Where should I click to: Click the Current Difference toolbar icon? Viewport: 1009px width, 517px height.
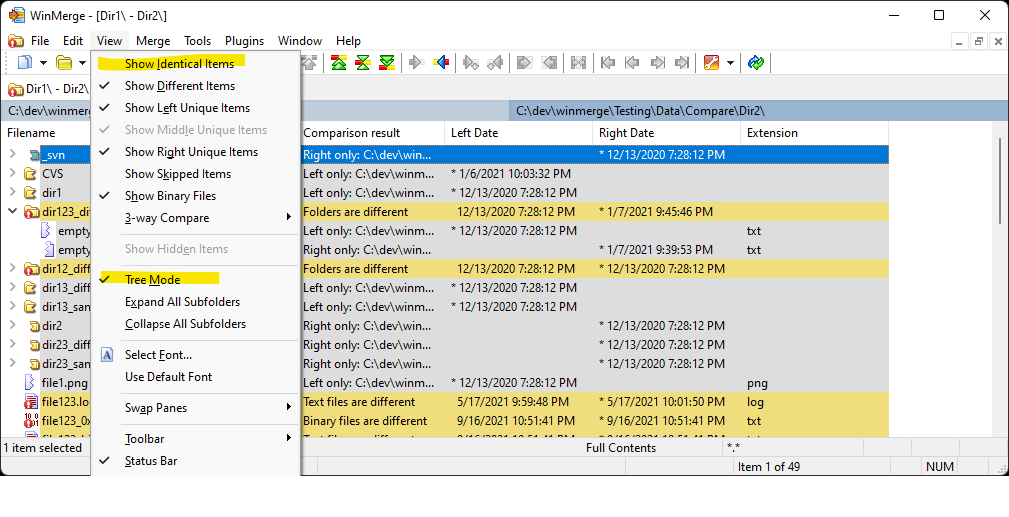coord(363,62)
